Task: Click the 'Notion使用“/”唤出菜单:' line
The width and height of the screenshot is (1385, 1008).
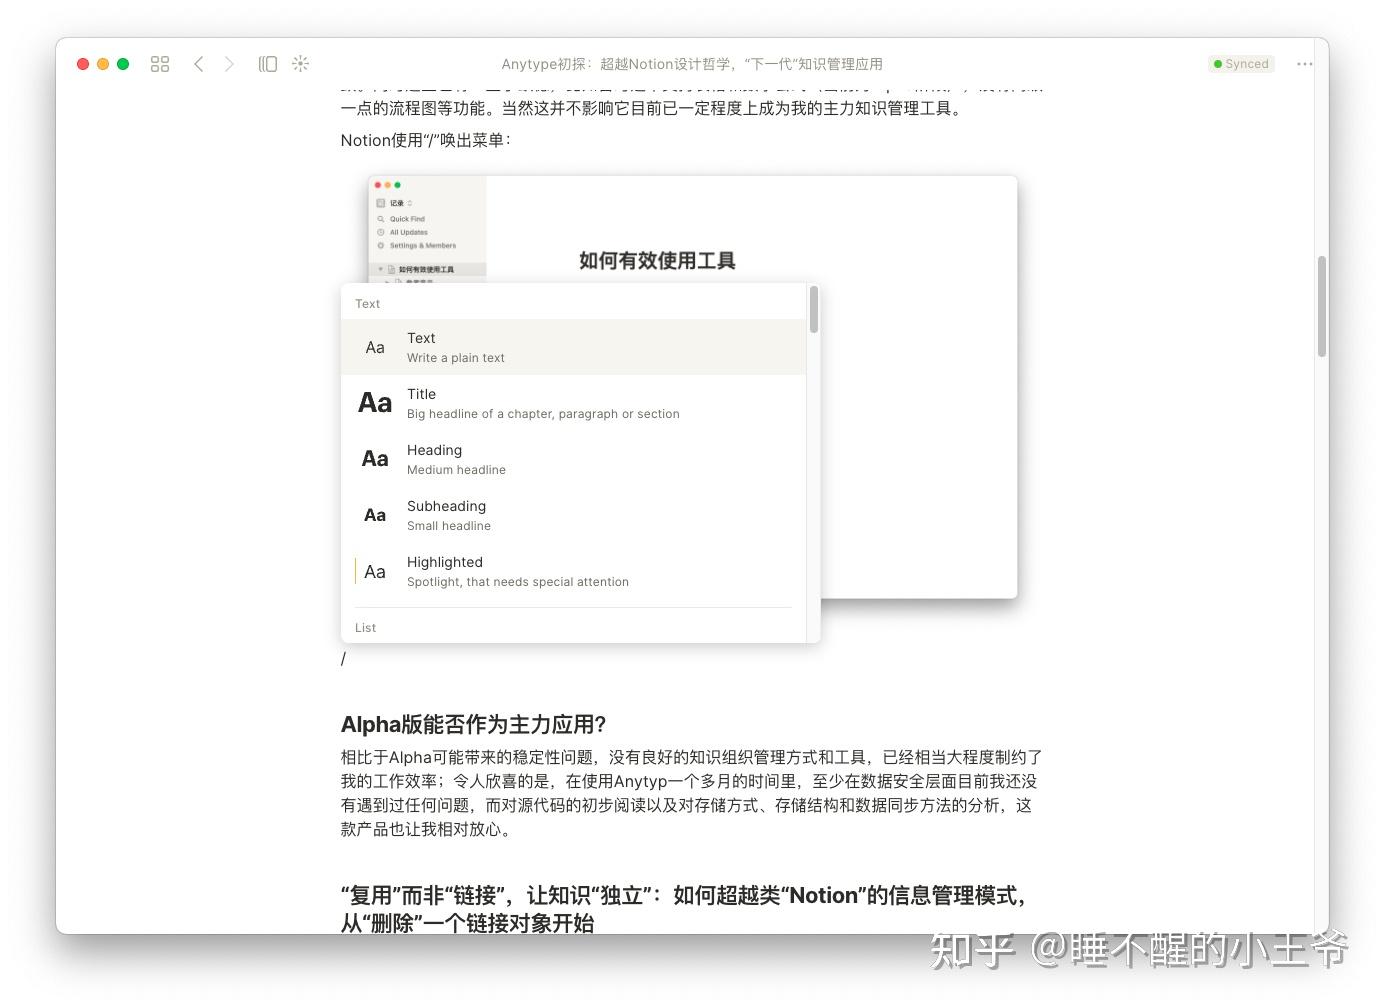Action: (x=426, y=140)
